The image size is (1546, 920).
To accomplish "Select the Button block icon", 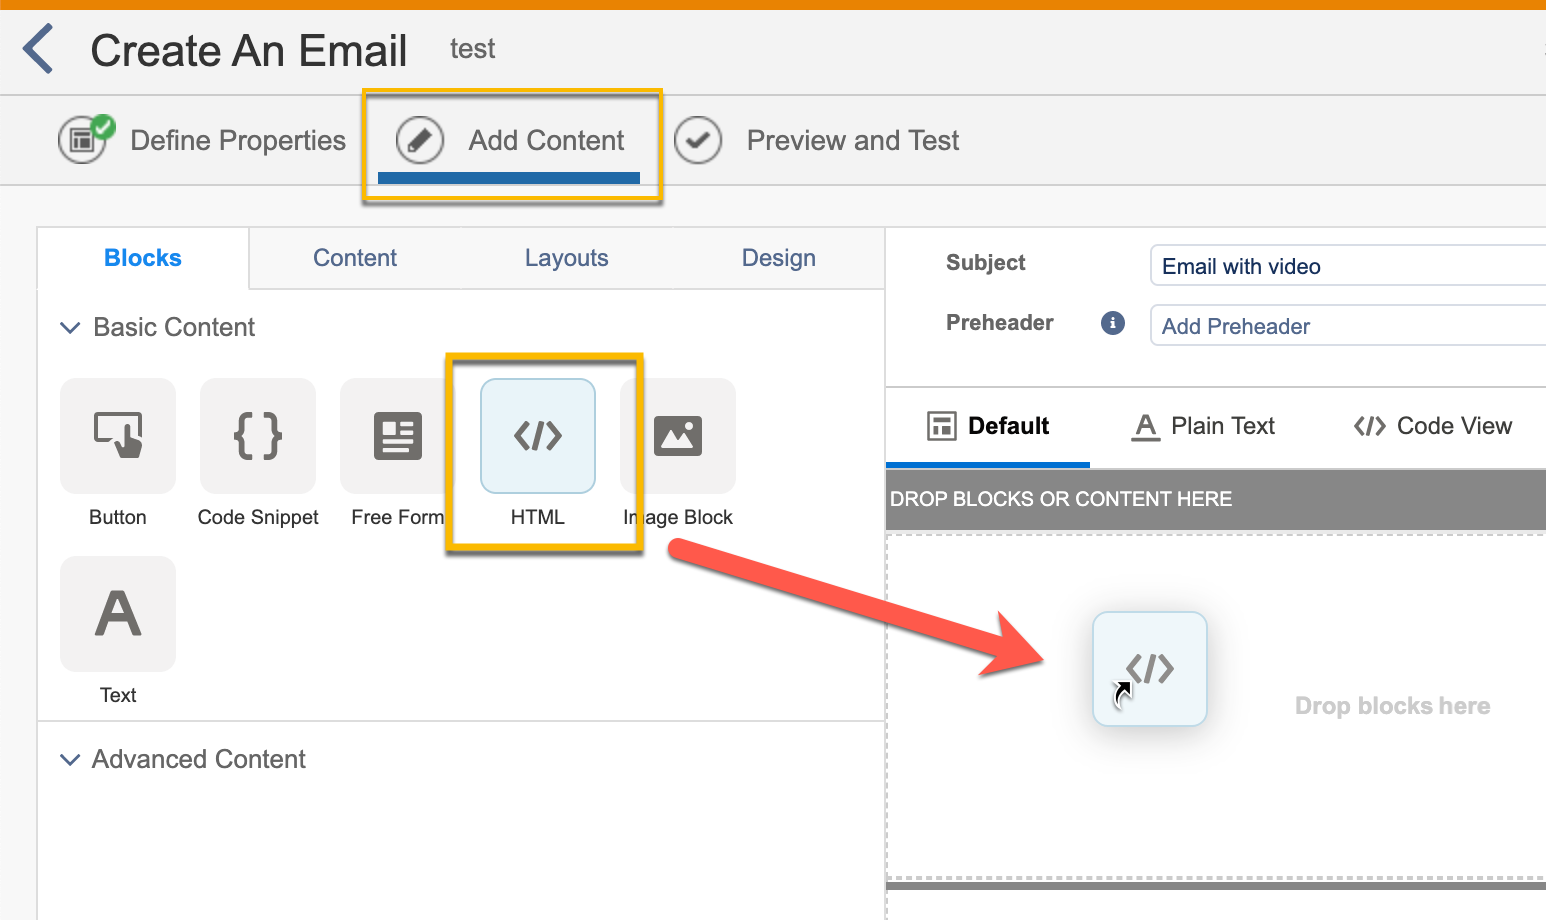I will coord(118,436).
